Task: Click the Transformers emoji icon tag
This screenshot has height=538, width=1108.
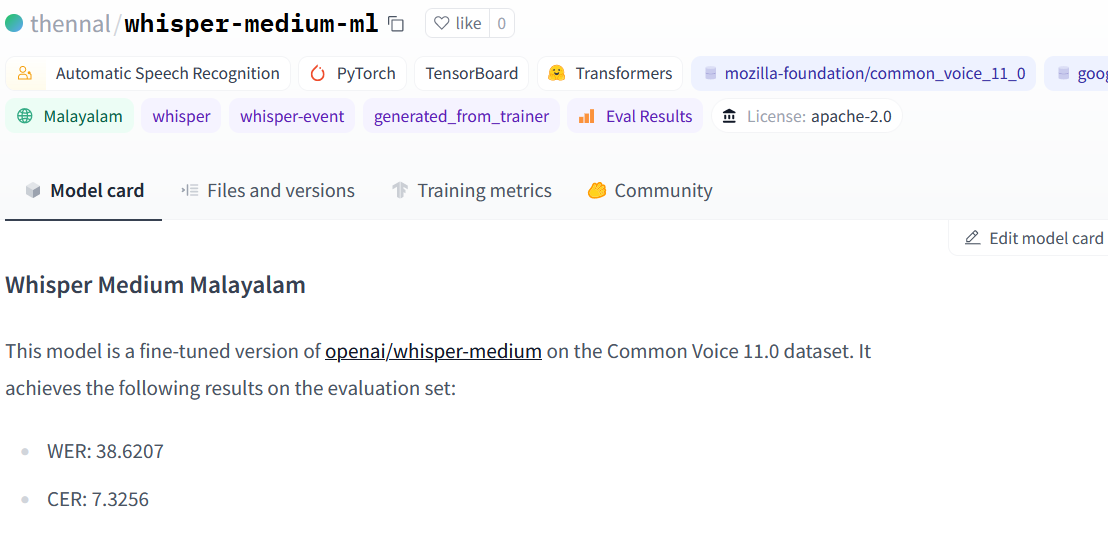Action: [610, 73]
